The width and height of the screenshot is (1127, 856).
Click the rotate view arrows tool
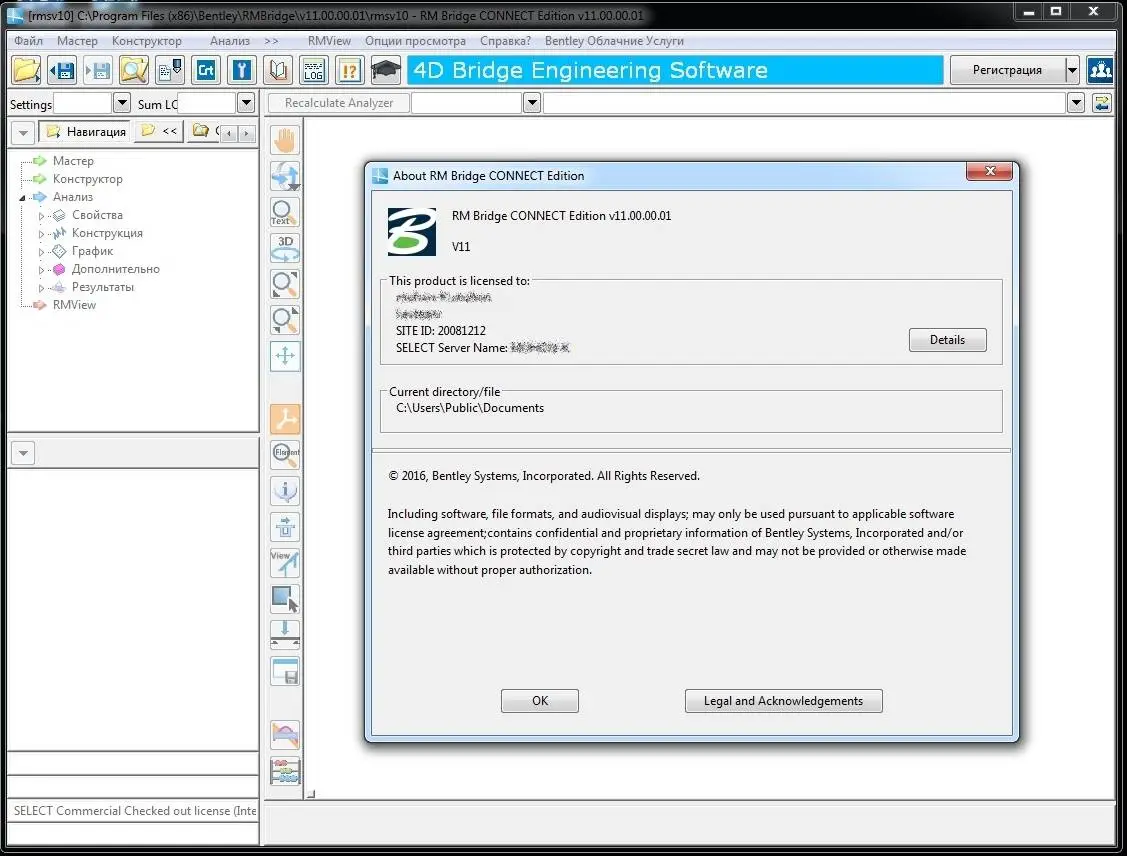pos(285,175)
